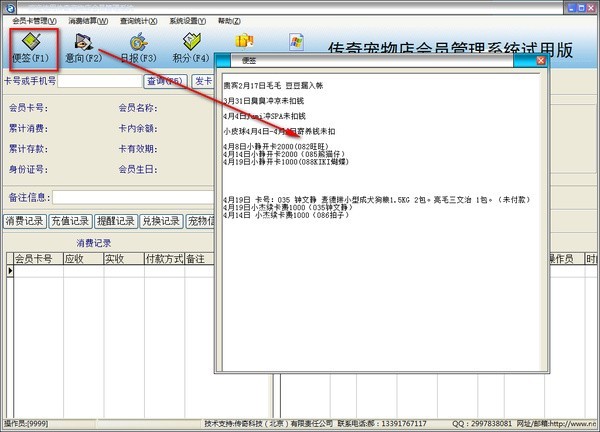Click the 卡内余额 field label
Screen dimensions: 600x432
pos(138,129)
